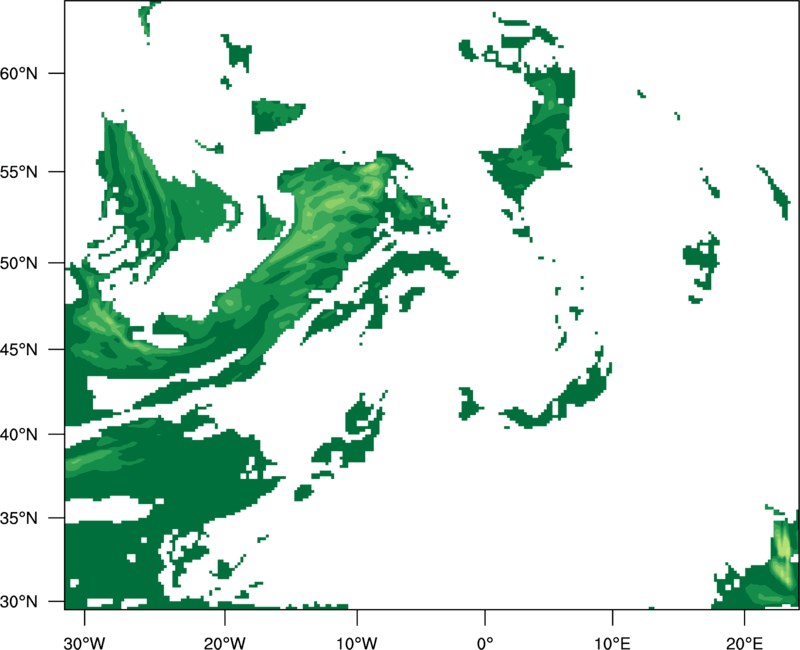The image size is (800, 650).
Task: Click the 50°N latitude label
Action: tap(19, 263)
